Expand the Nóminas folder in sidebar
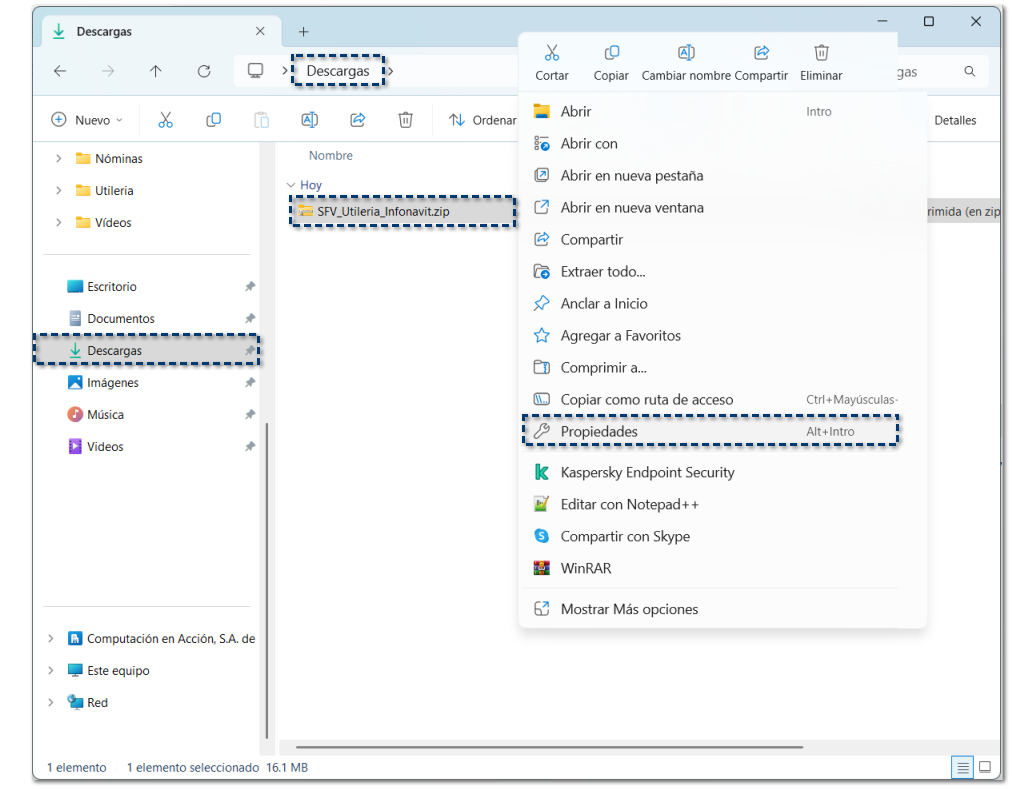This screenshot has width=1012, height=789. coord(58,159)
